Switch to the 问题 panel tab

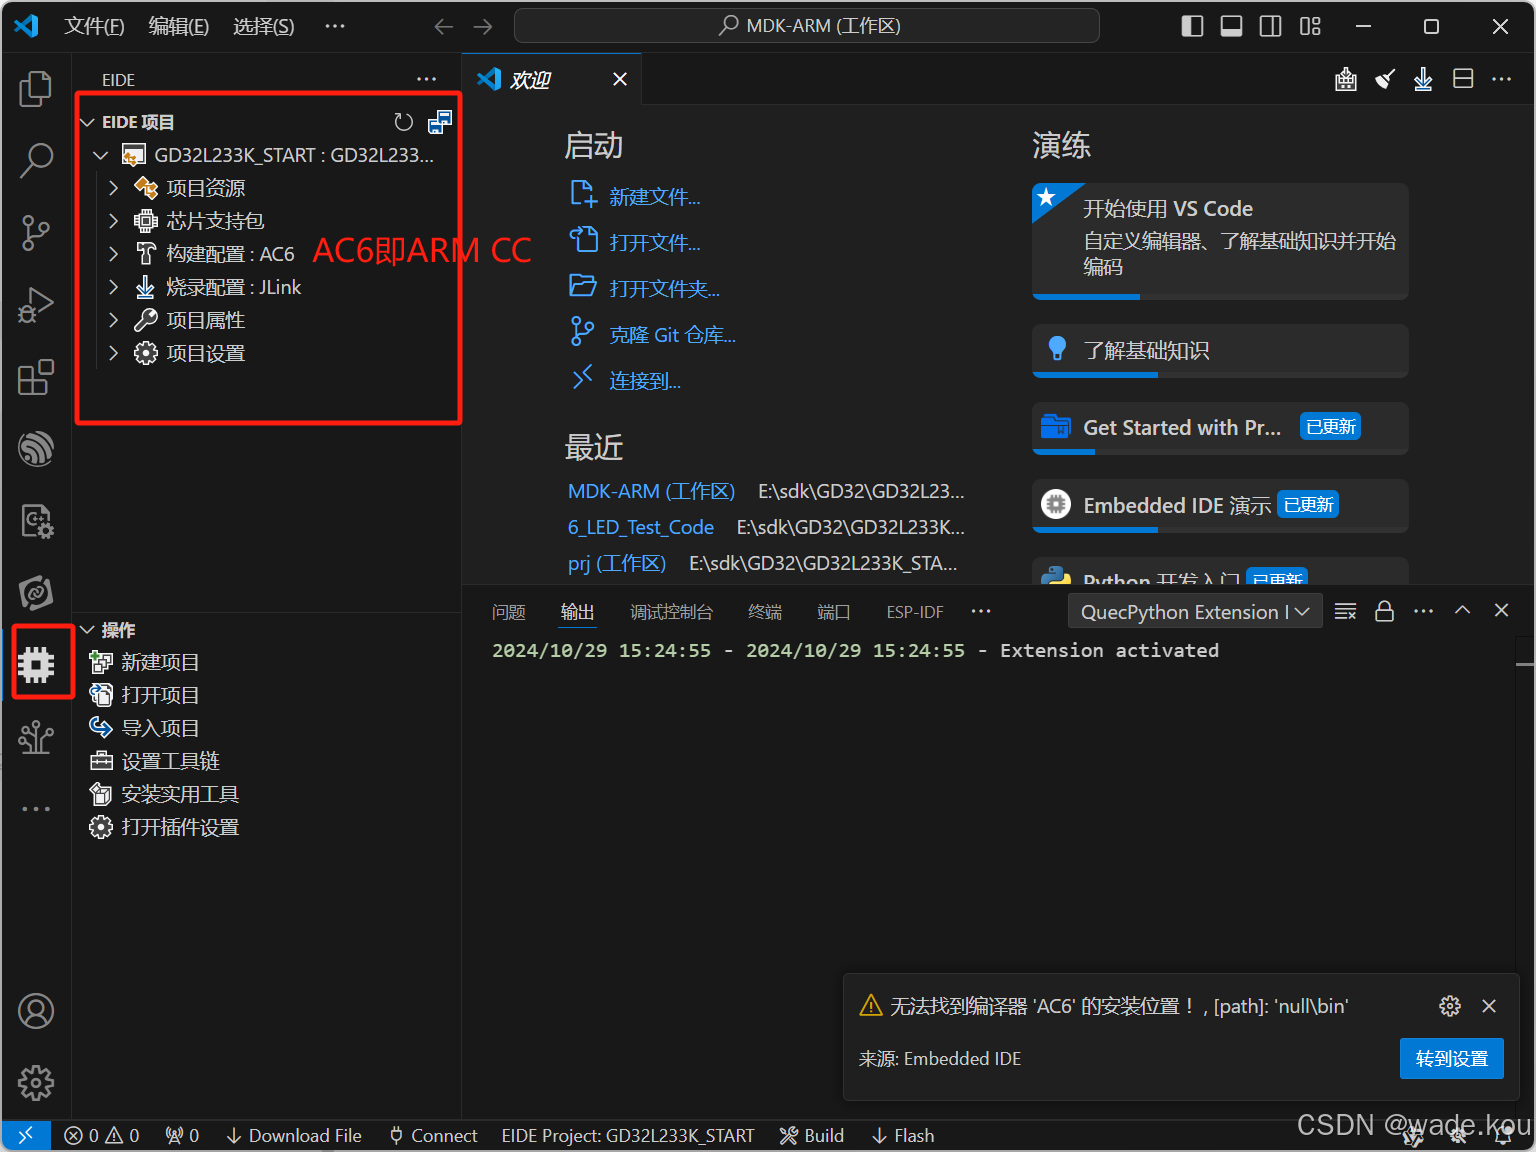(x=509, y=612)
